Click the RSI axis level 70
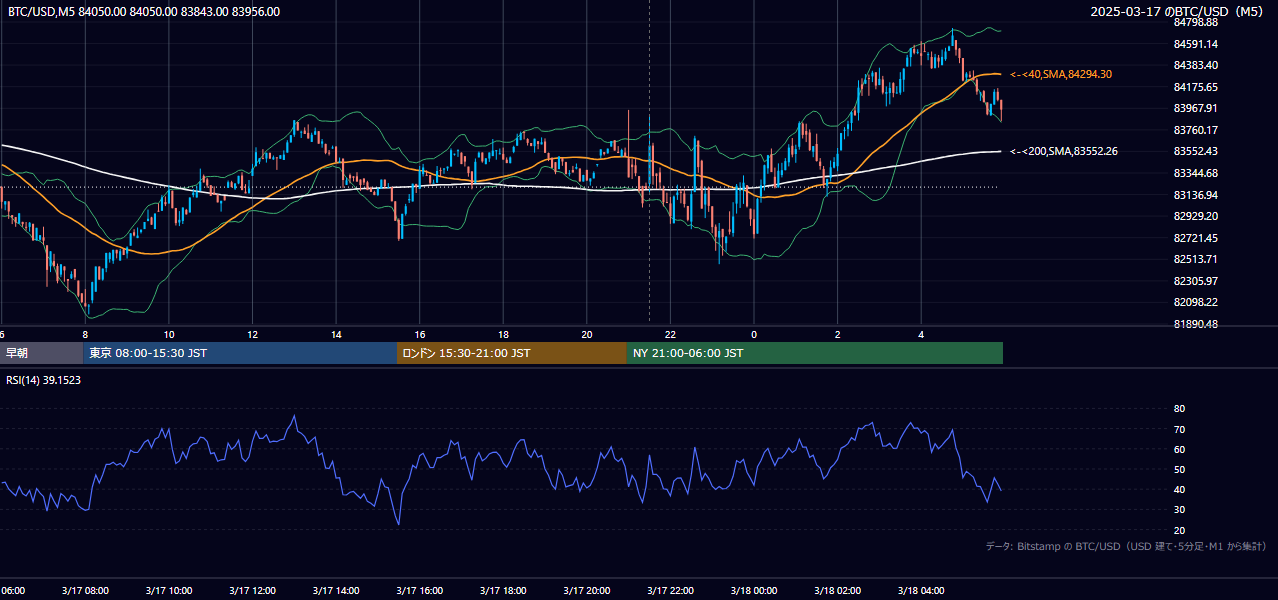The height and width of the screenshot is (600, 1278). point(1179,429)
